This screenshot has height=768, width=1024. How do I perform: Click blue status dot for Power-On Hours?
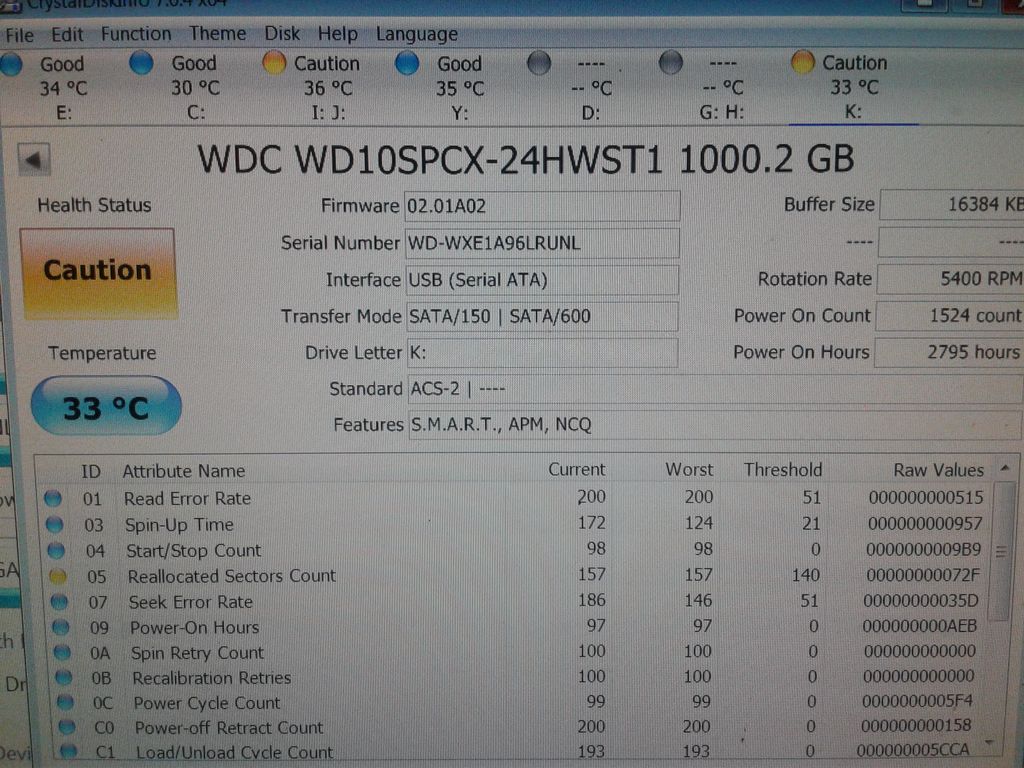[x=61, y=627]
